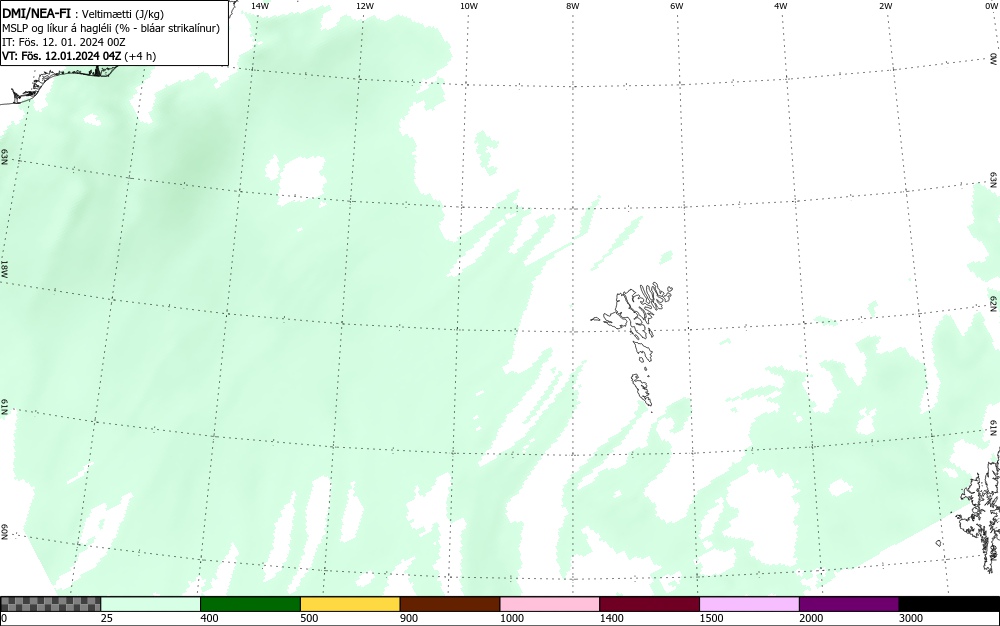Click the "VT: Fös. 12.01.2024 04Z" line
The width and height of the screenshot is (1000, 626).
point(61,56)
